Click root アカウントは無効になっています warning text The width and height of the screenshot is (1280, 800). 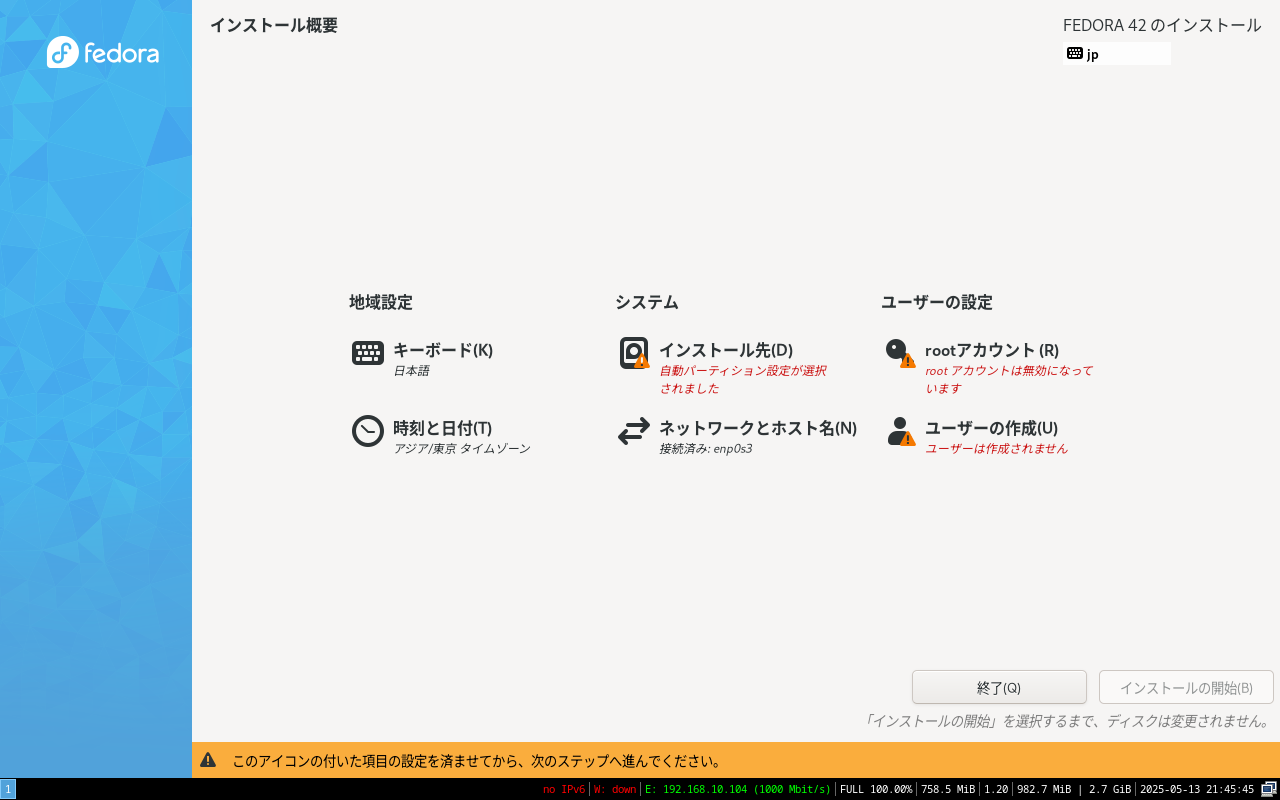[1009, 379]
